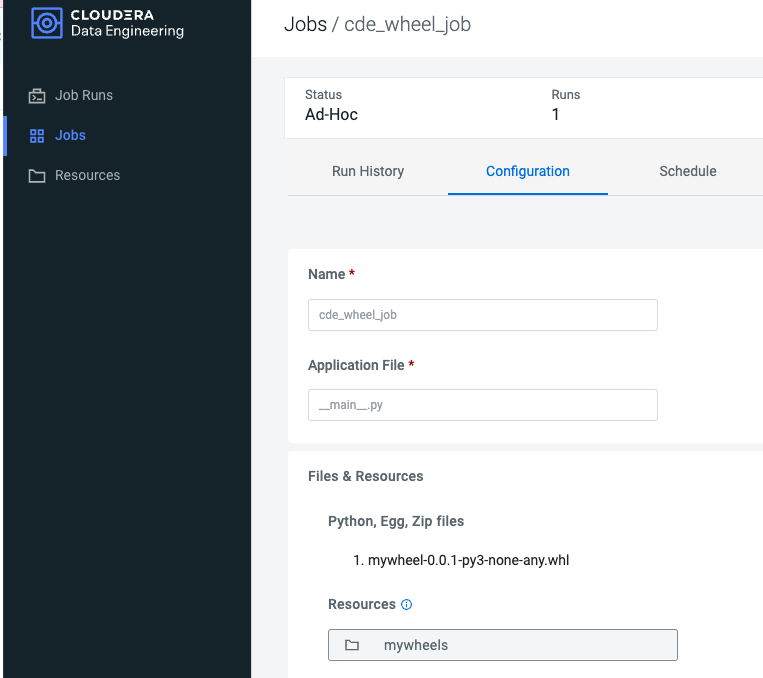Image resolution: width=763 pixels, height=678 pixels.
Task: Select mywheel-0.0.1-py3-none-any.whl file entry
Action: (469, 560)
